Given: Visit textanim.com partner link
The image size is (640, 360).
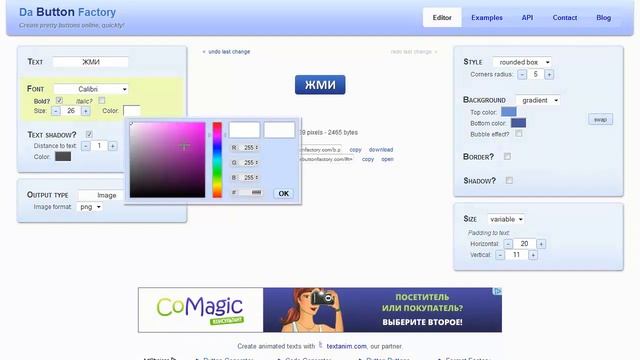Looking at the screenshot, I should (x=347, y=346).
